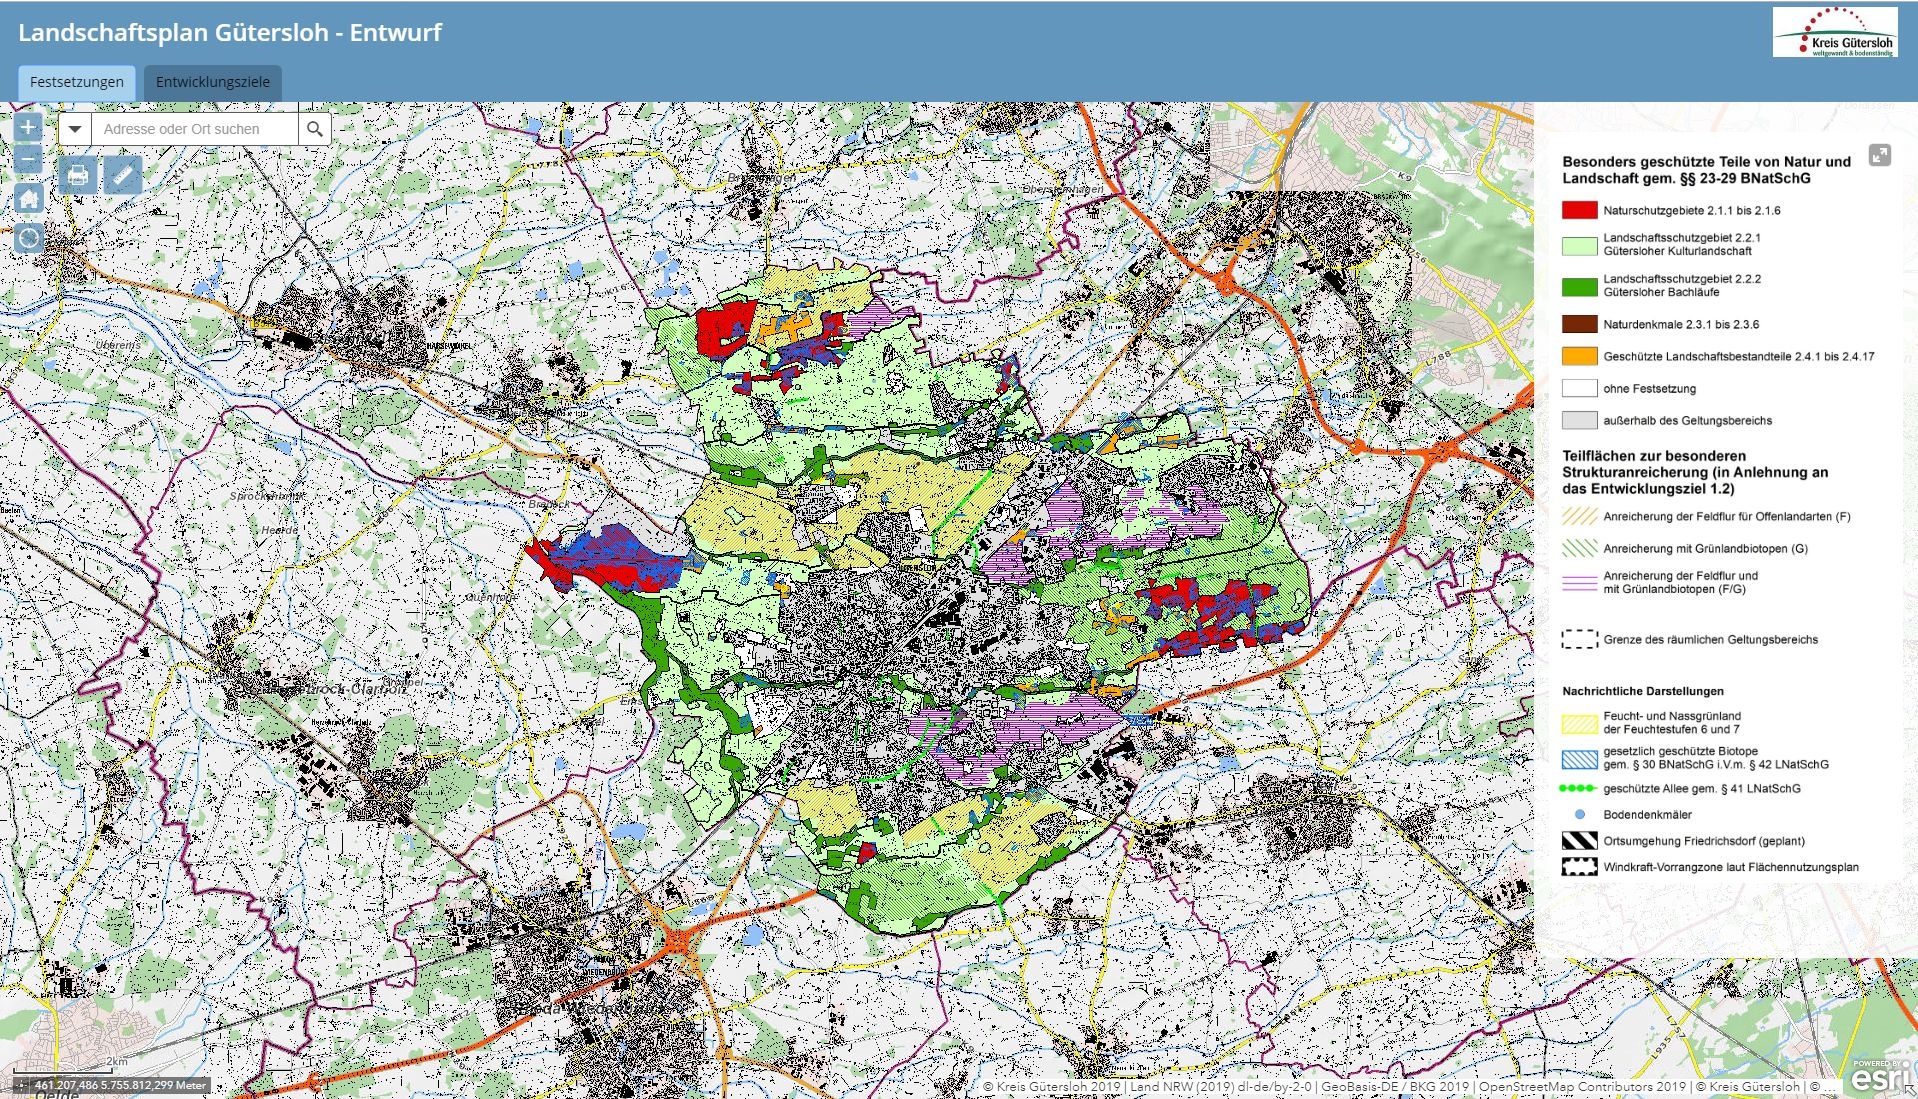This screenshot has width=1918, height=1099.
Task: Click the esri logo in the corner
Action: pyautogui.click(x=1878, y=1078)
